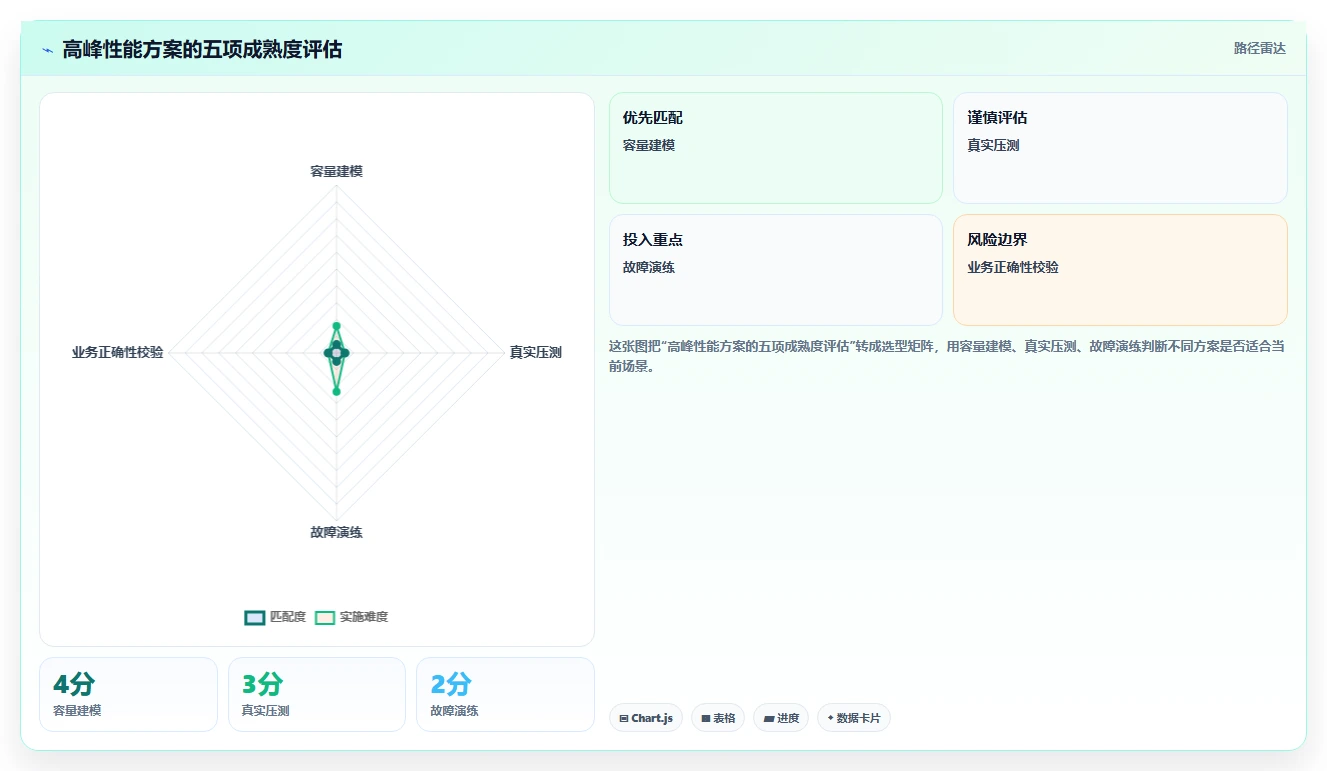Click the 数据卡片 tag

point(853,718)
